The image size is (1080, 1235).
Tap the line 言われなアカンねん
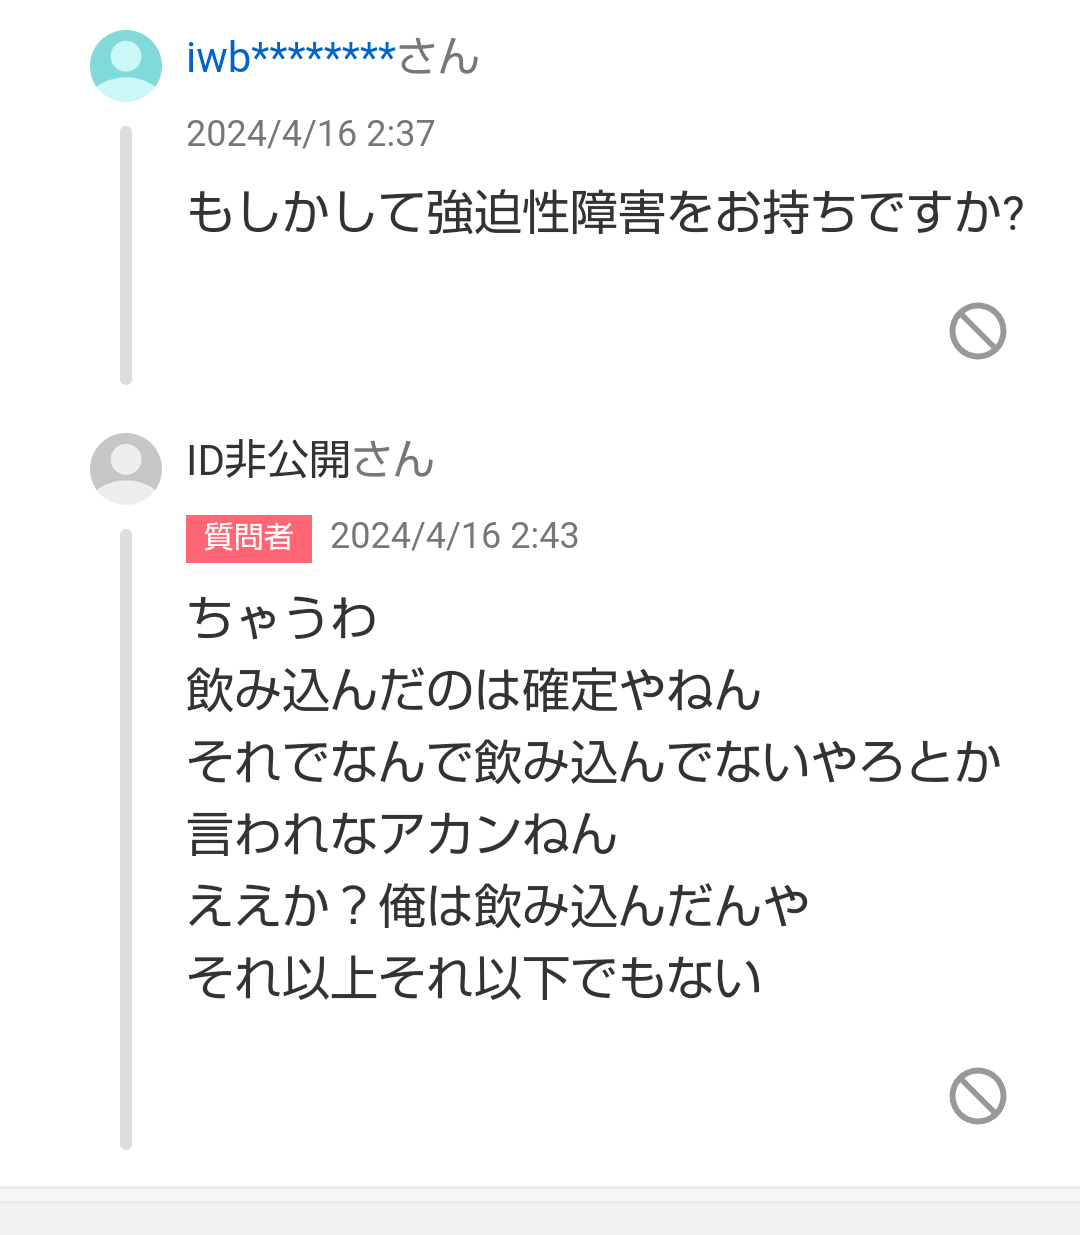[x=402, y=834]
